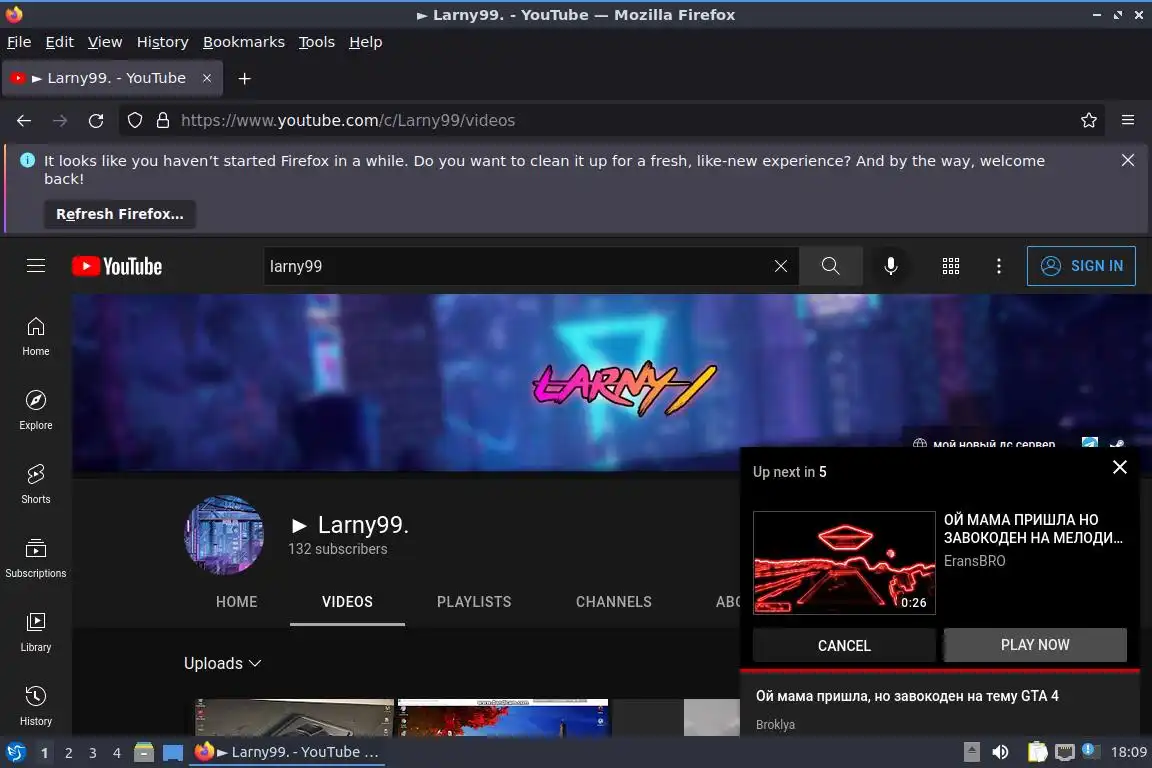1152x768 pixels.
Task: Expand the Uploads dropdown
Action: pos(223,664)
